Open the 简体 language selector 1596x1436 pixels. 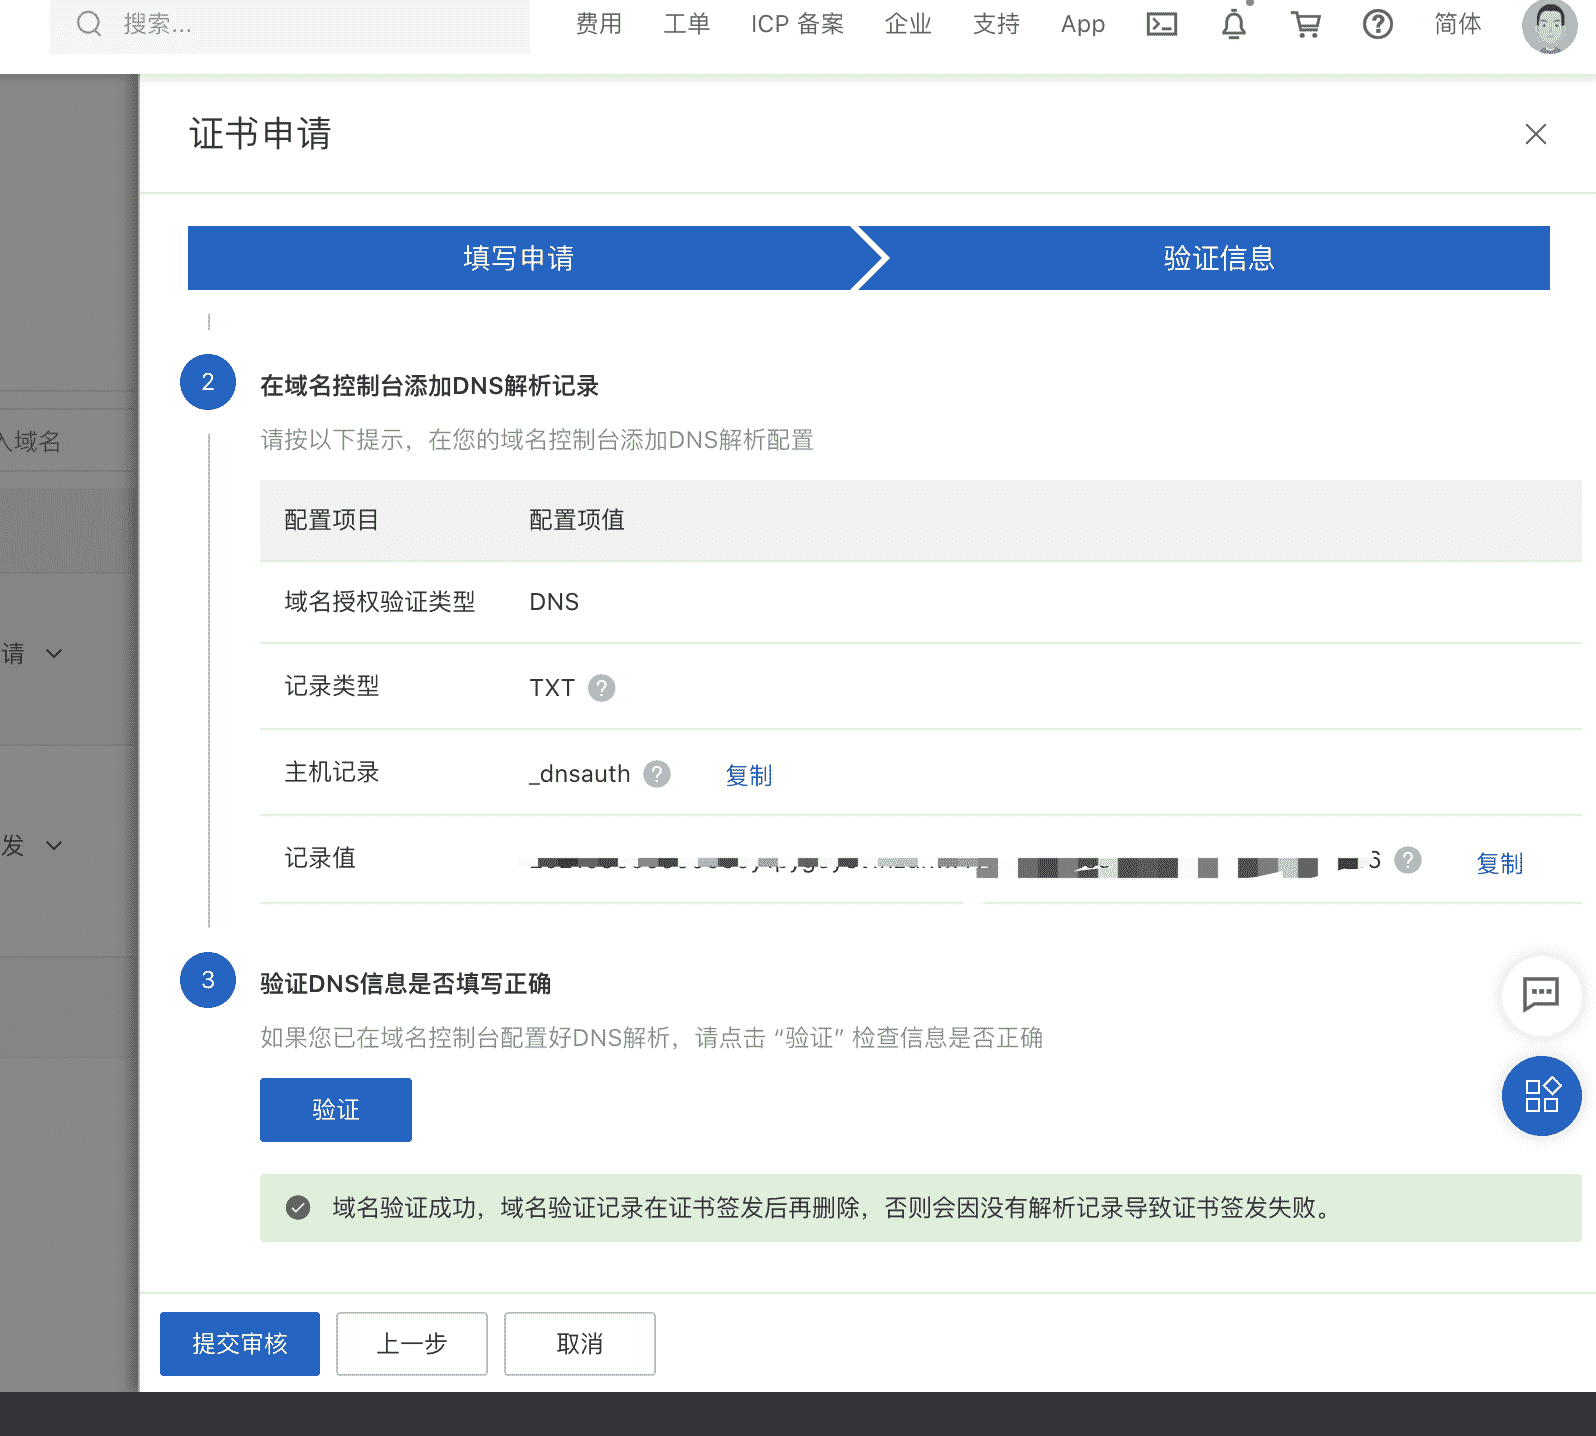coord(1457,24)
